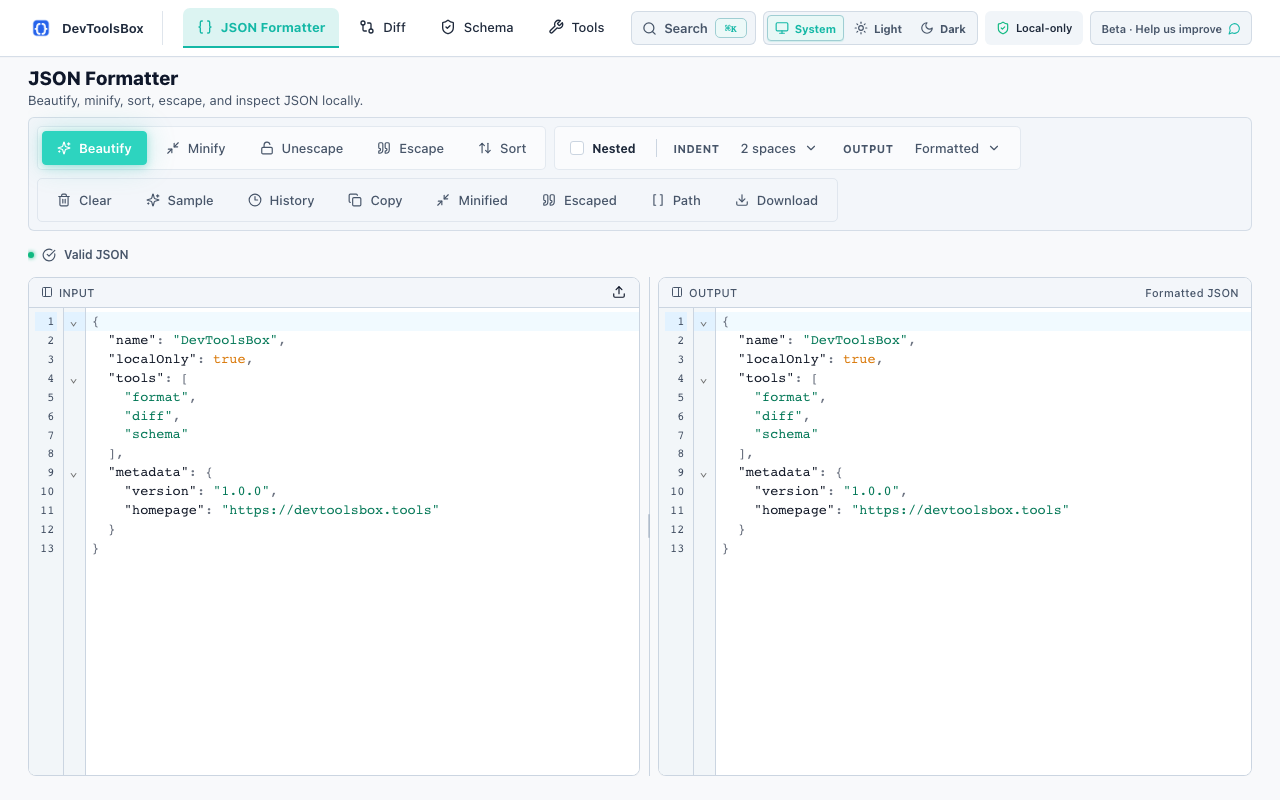Viewport: 1280px width, 800px height.
Task: Download the formatted JSON
Action: 777,200
